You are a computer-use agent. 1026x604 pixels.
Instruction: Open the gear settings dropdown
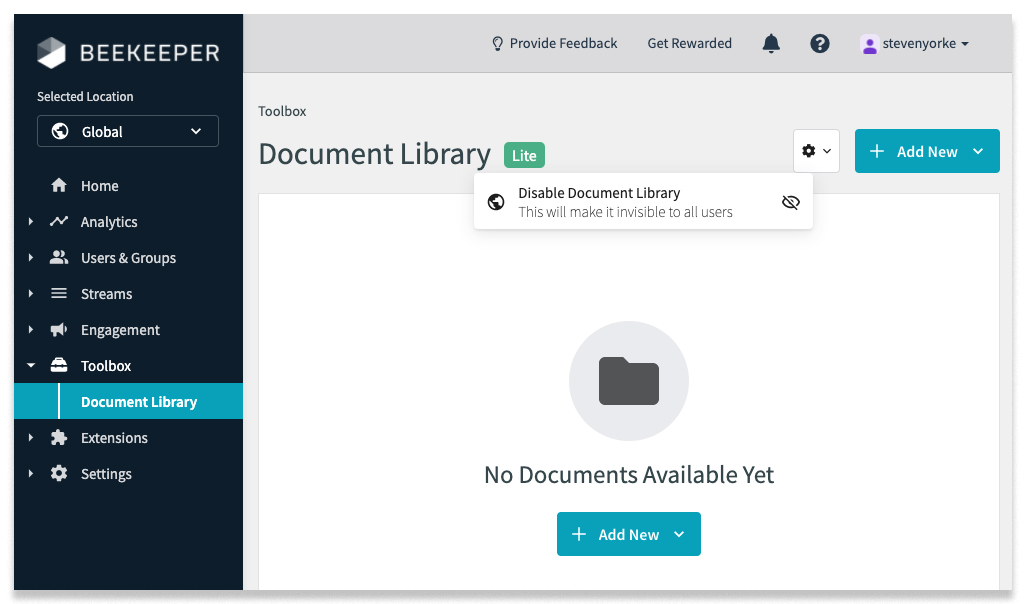[816, 150]
